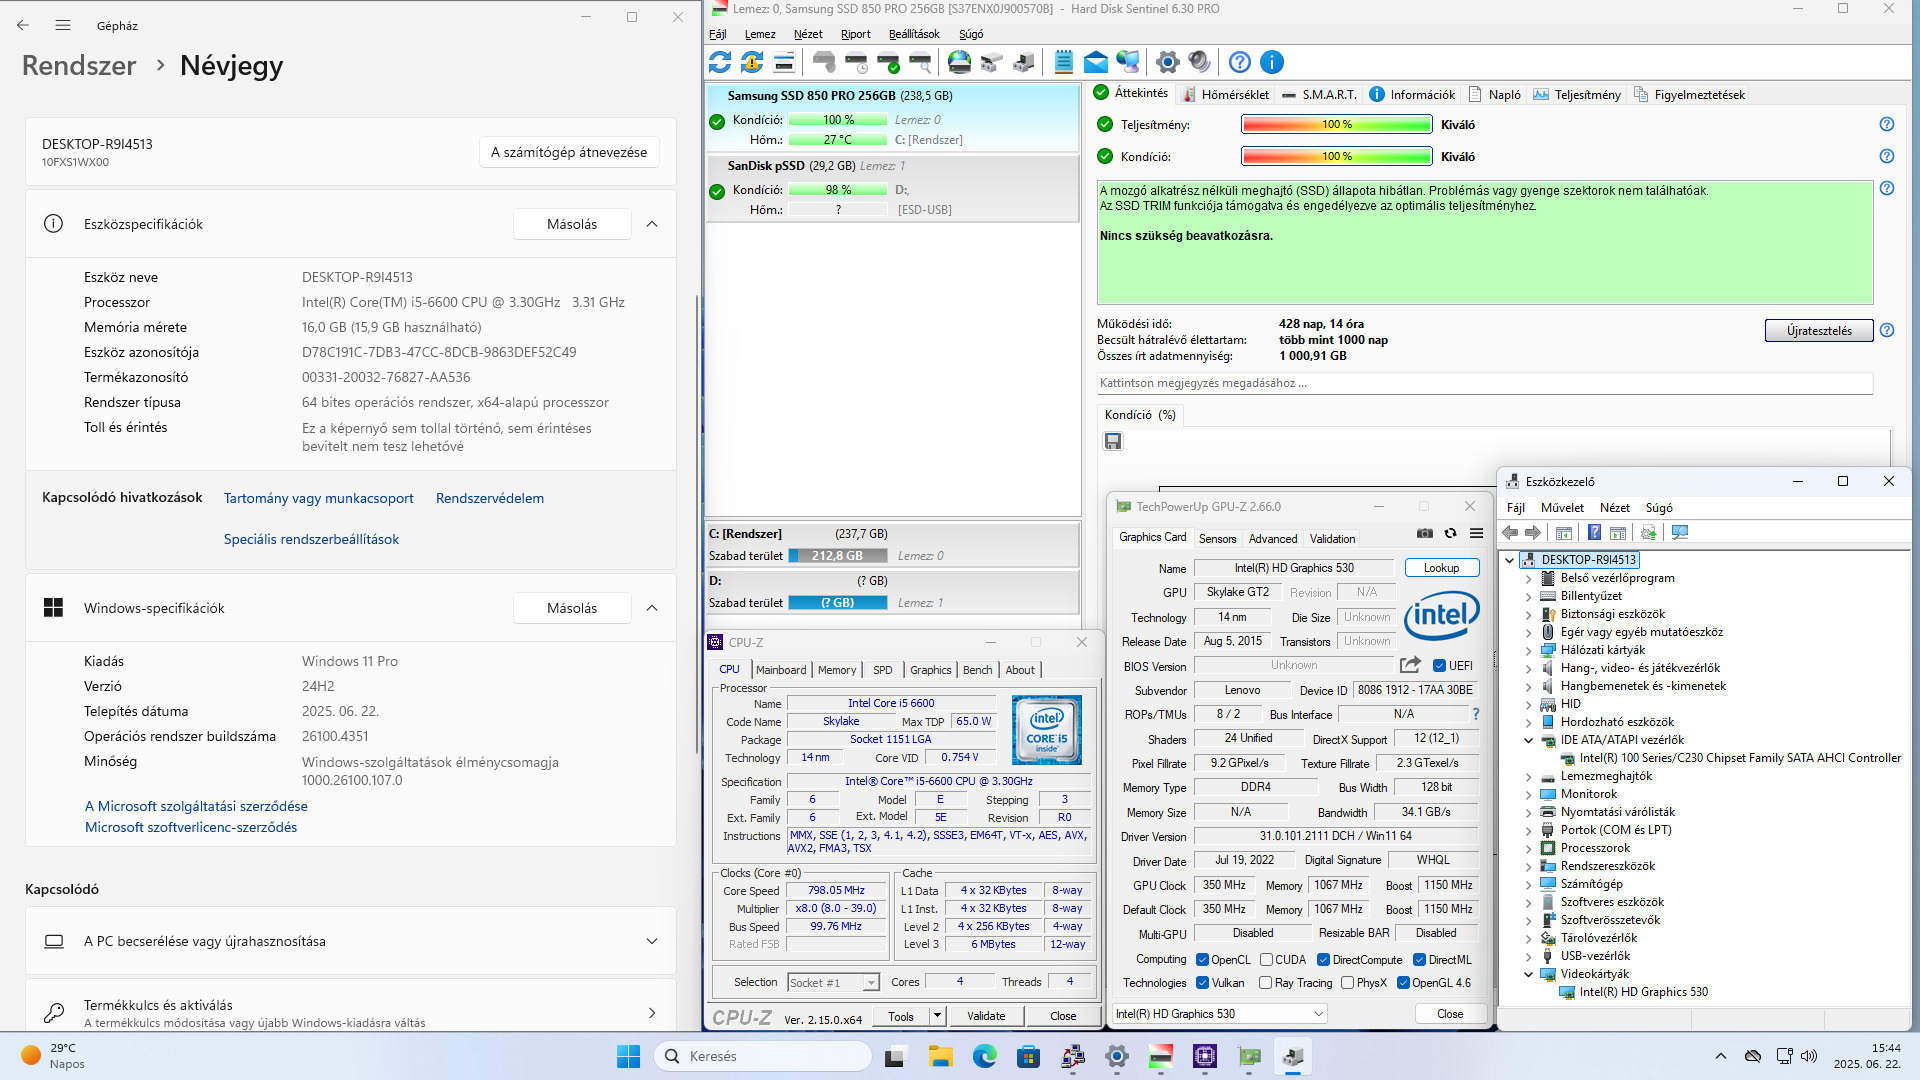This screenshot has width=1920, height=1080.
Task: Toggle the PhysX checkbox in GPU-Z
Action: point(1347,982)
